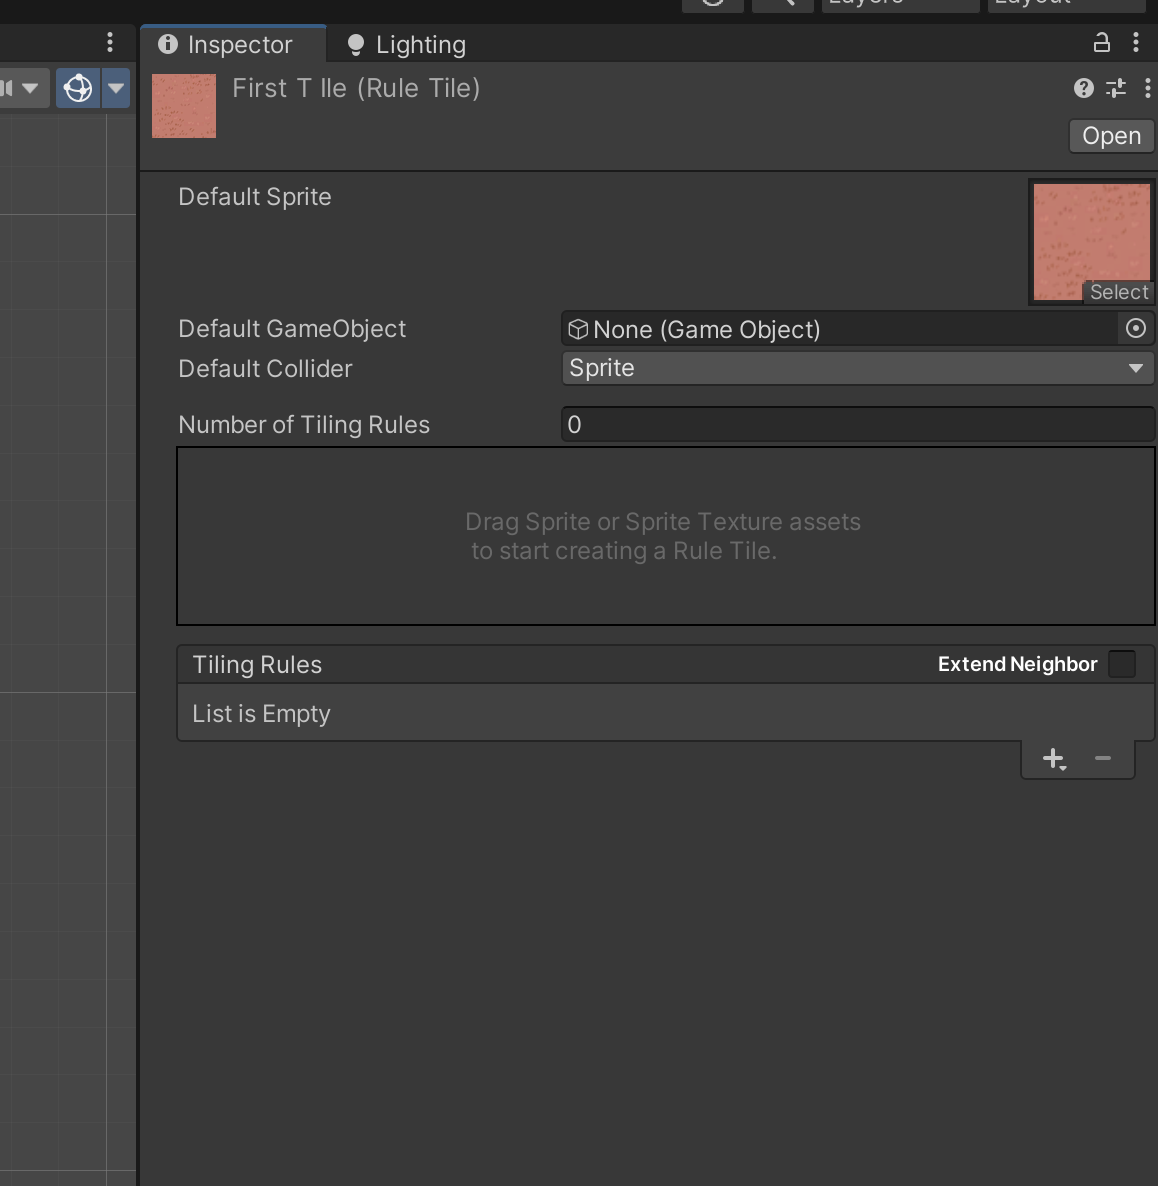The height and width of the screenshot is (1186, 1158).
Task: Click the presets slider icon in header
Action: [1116, 89]
